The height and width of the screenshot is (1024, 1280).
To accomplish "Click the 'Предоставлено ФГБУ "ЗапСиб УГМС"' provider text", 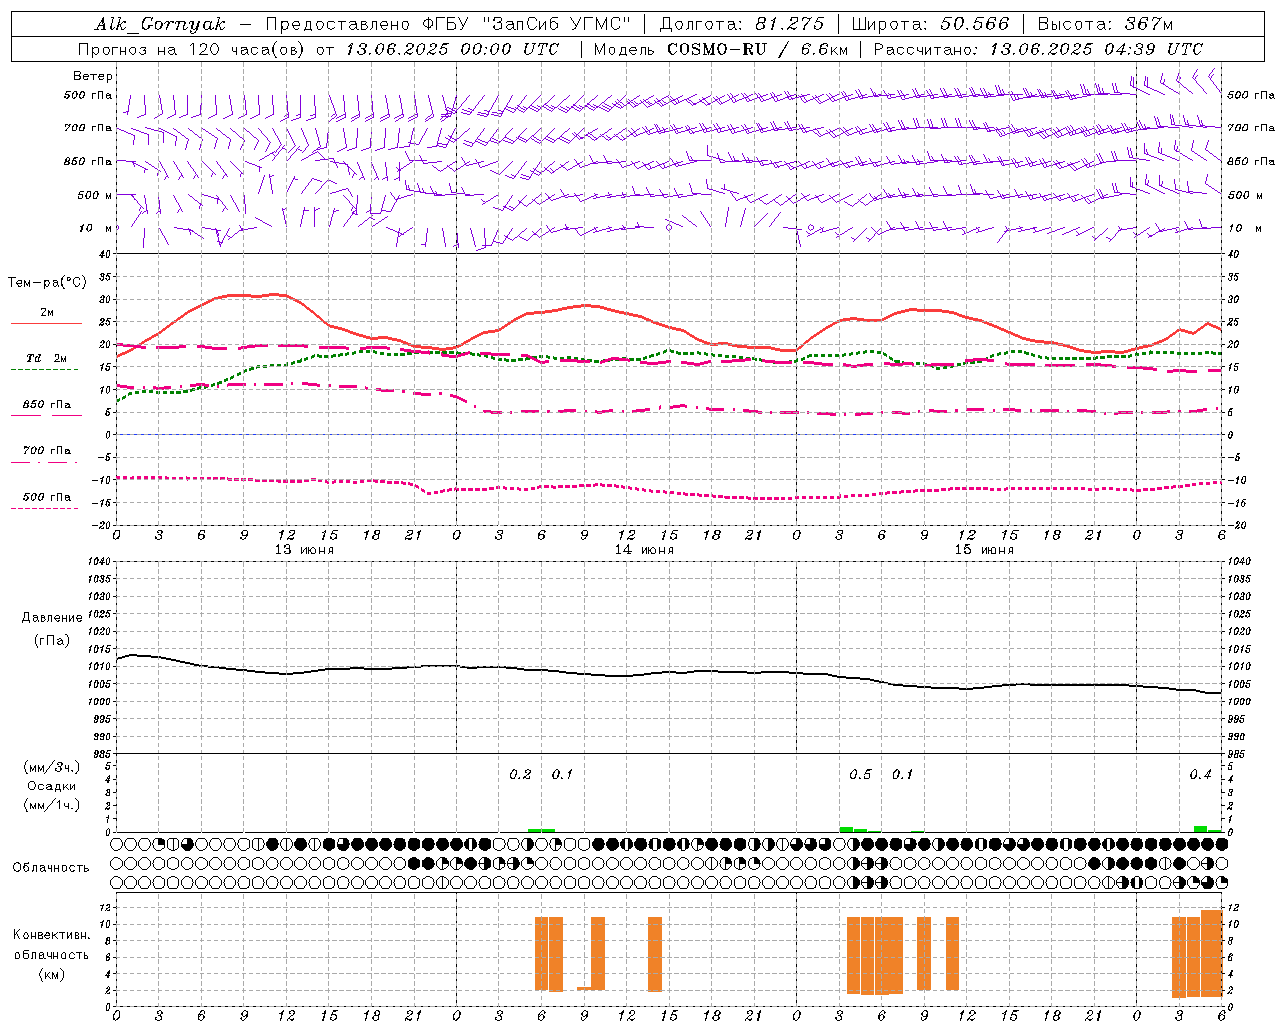I will [x=448, y=24].
